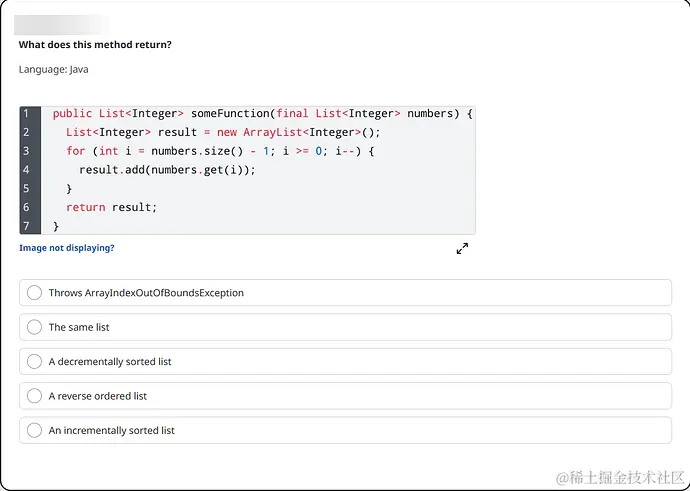Viewport: 690px width, 491px height.
Task: Expand the code image to fullscreen
Action: click(x=462, y=249)
